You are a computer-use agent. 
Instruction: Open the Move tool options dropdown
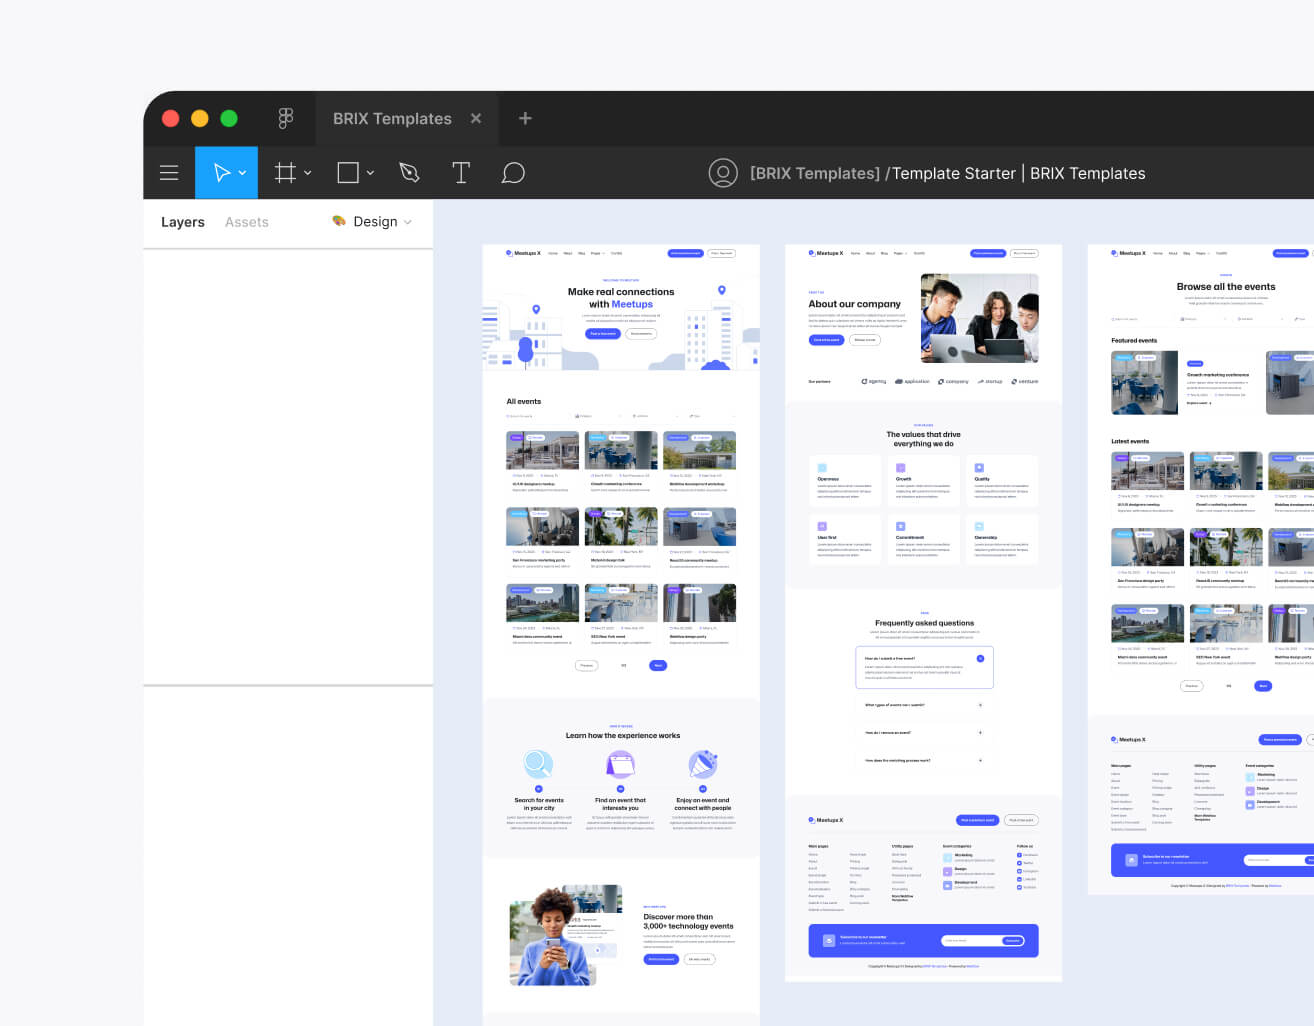[x=241, y=172]
